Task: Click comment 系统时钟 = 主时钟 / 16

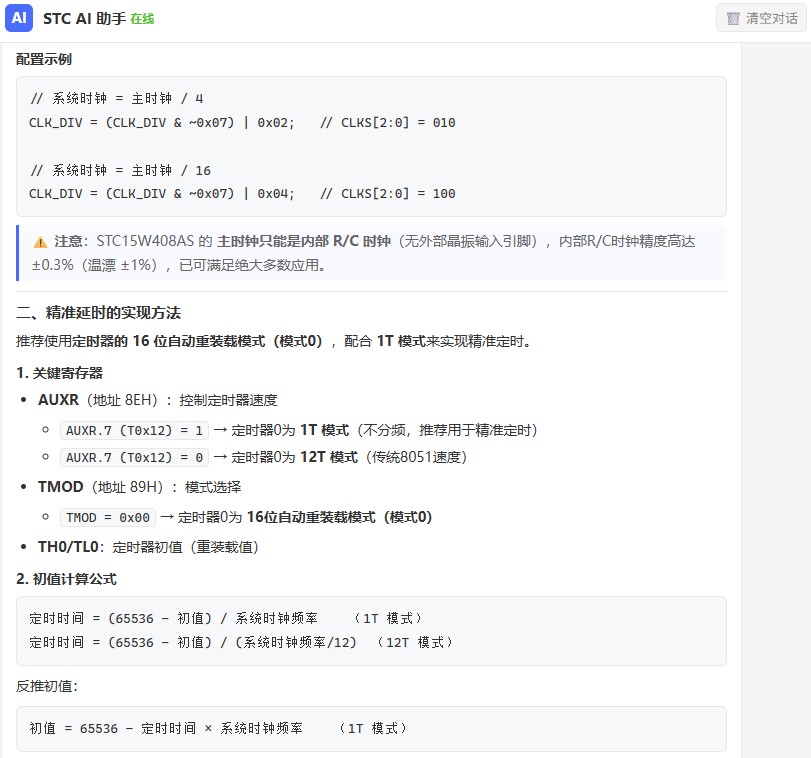Action: [121, 170]
